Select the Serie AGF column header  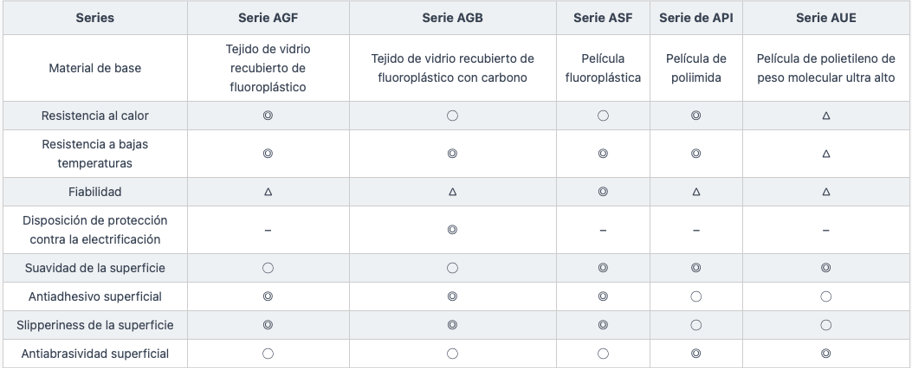268,18
